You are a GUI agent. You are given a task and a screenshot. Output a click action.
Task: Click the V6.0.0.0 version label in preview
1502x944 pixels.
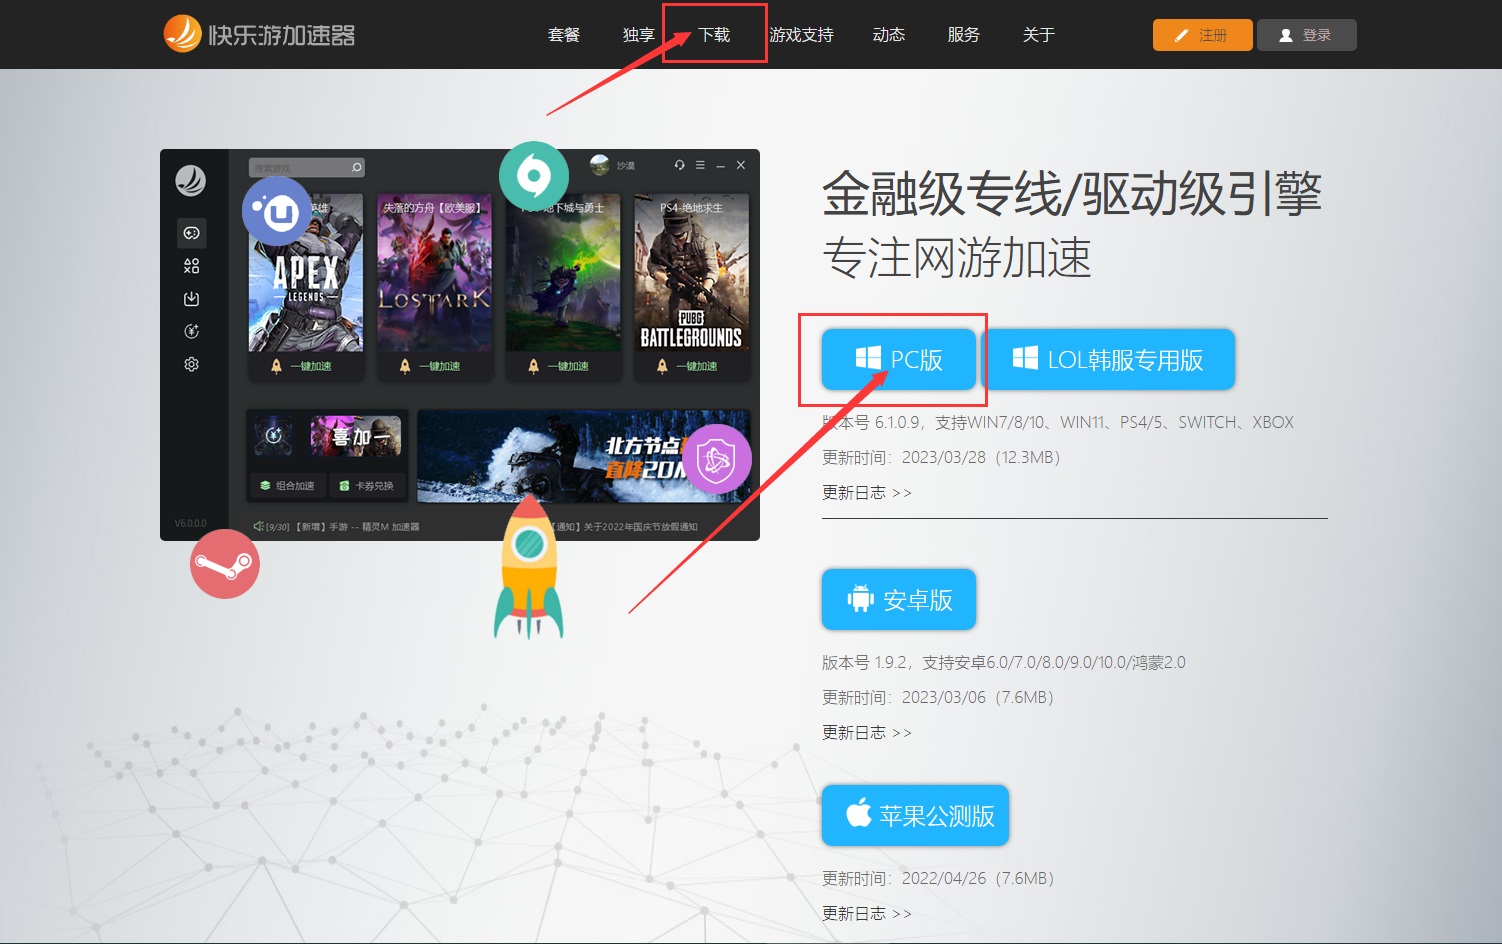(190, 523)
